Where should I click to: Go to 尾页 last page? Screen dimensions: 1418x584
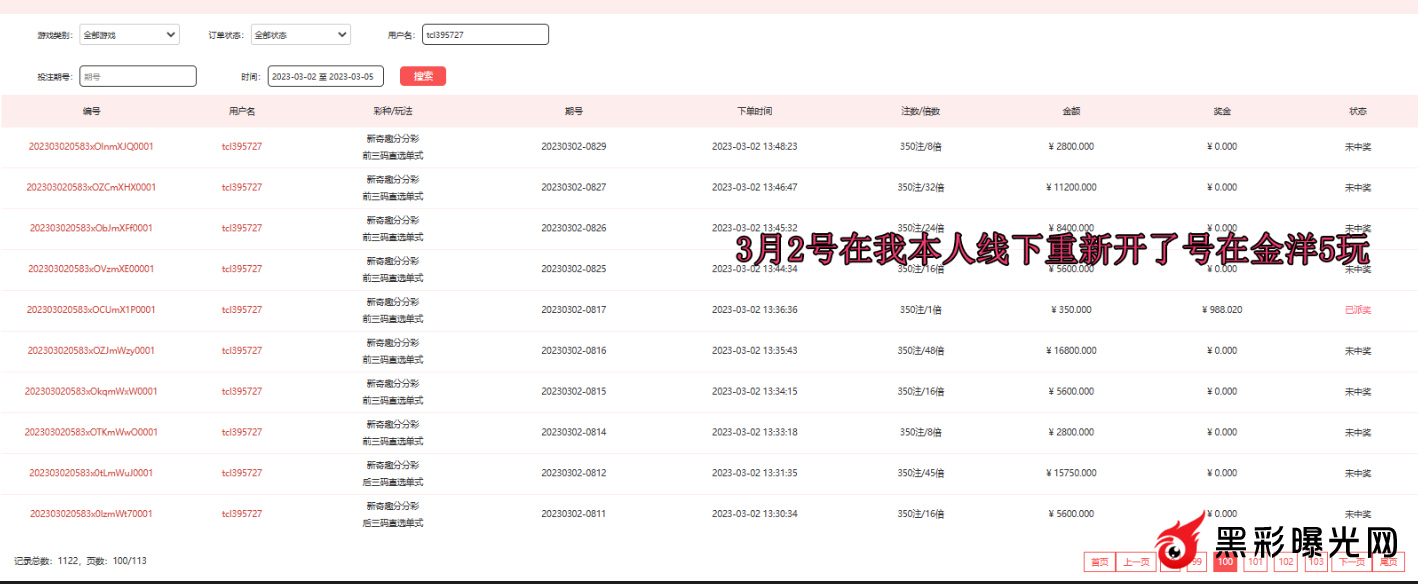click(1387, 562)
